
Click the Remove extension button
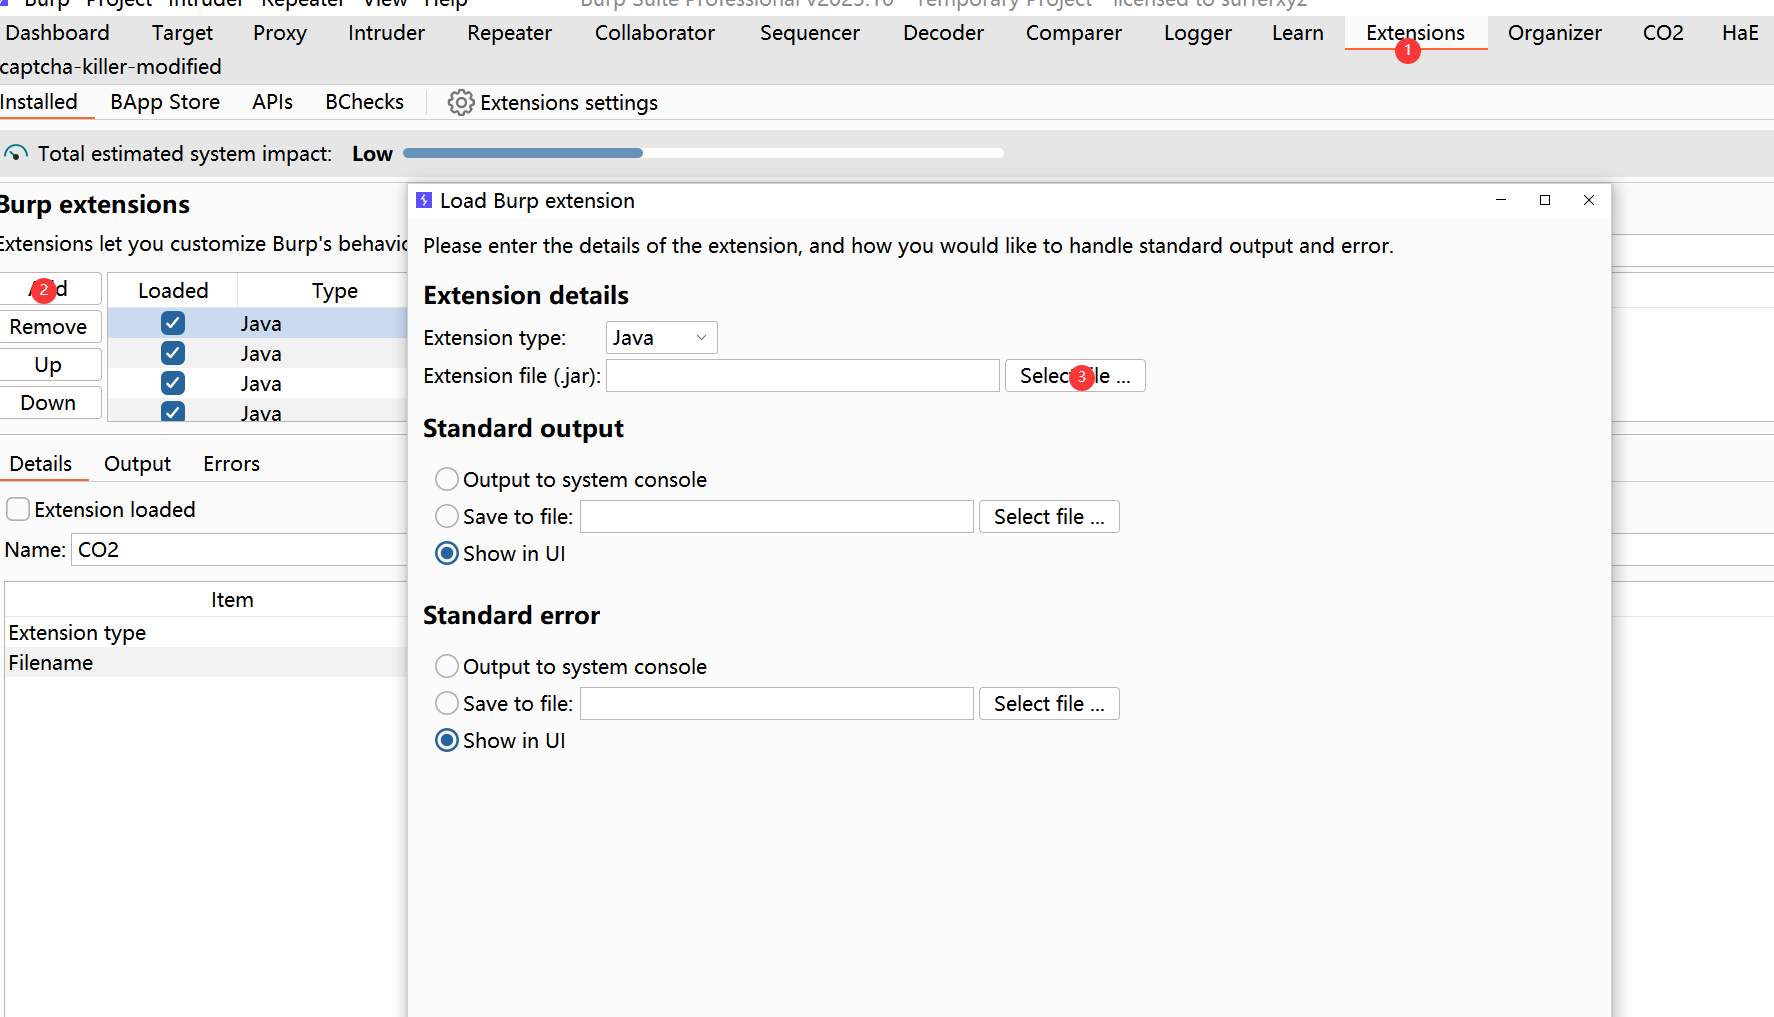pos(48,327)
